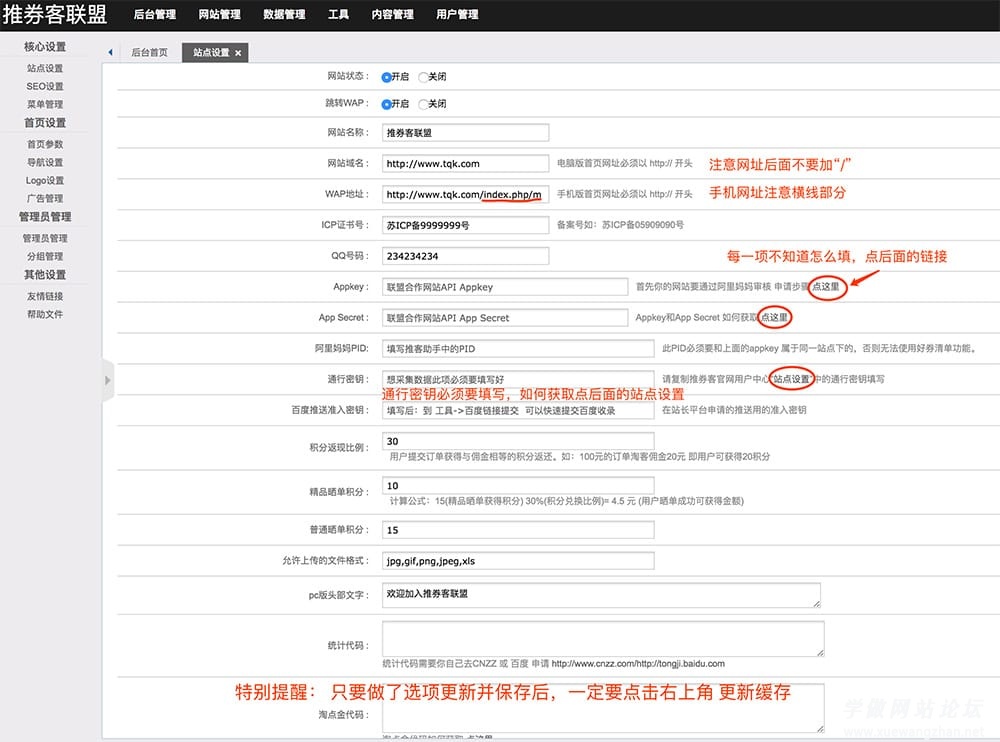Viewport: 1000px width, 742px height.
Task: Click the 统计代码 text area
Action: pyautogui.click(x=603, y=638)
